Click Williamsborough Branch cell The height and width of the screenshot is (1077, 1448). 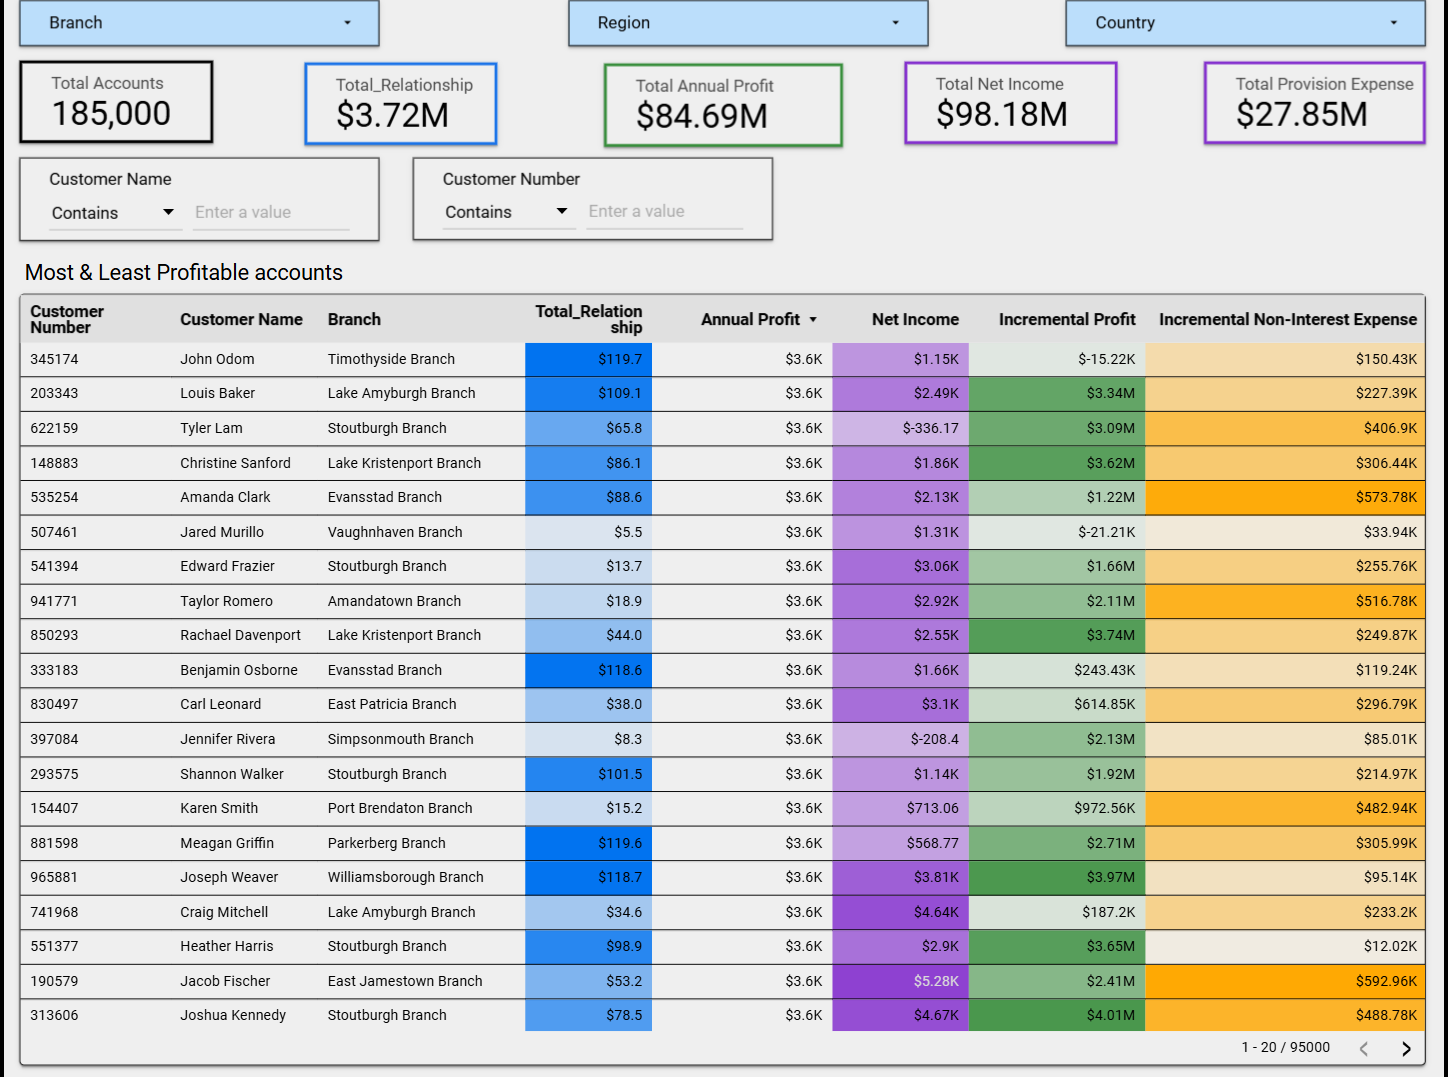point(405,877)
